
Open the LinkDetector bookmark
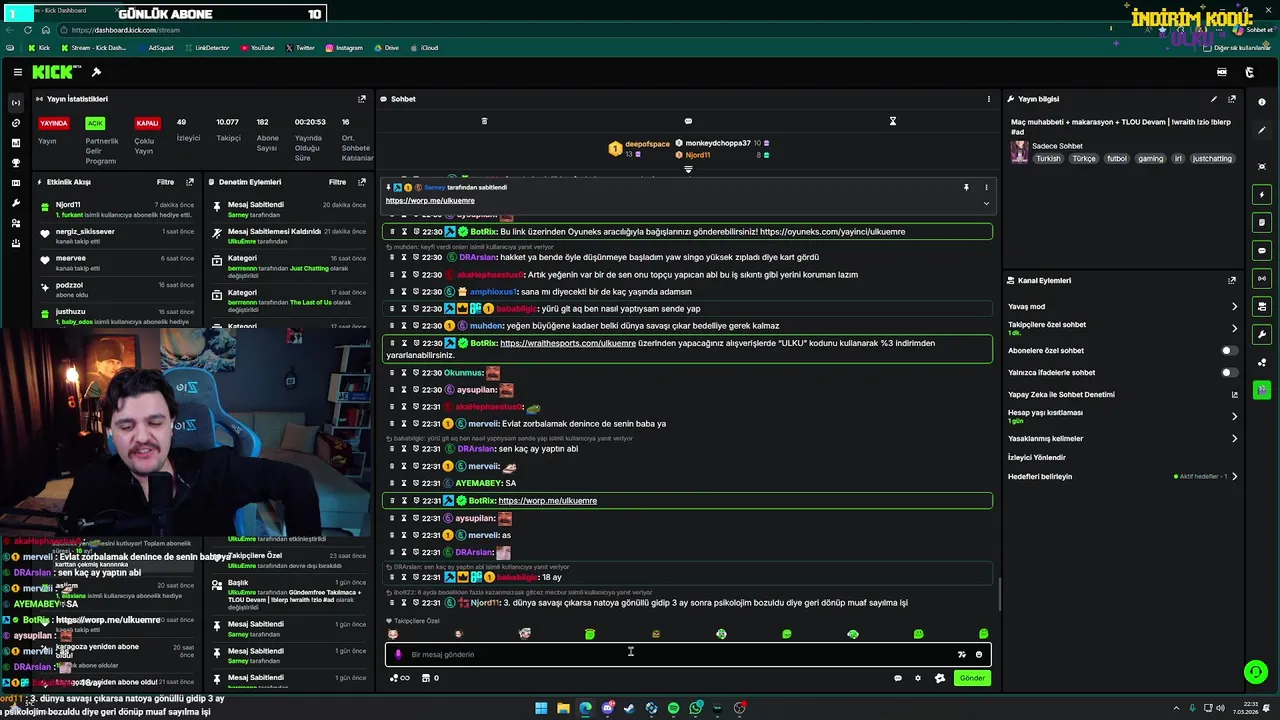coord(206,48)
